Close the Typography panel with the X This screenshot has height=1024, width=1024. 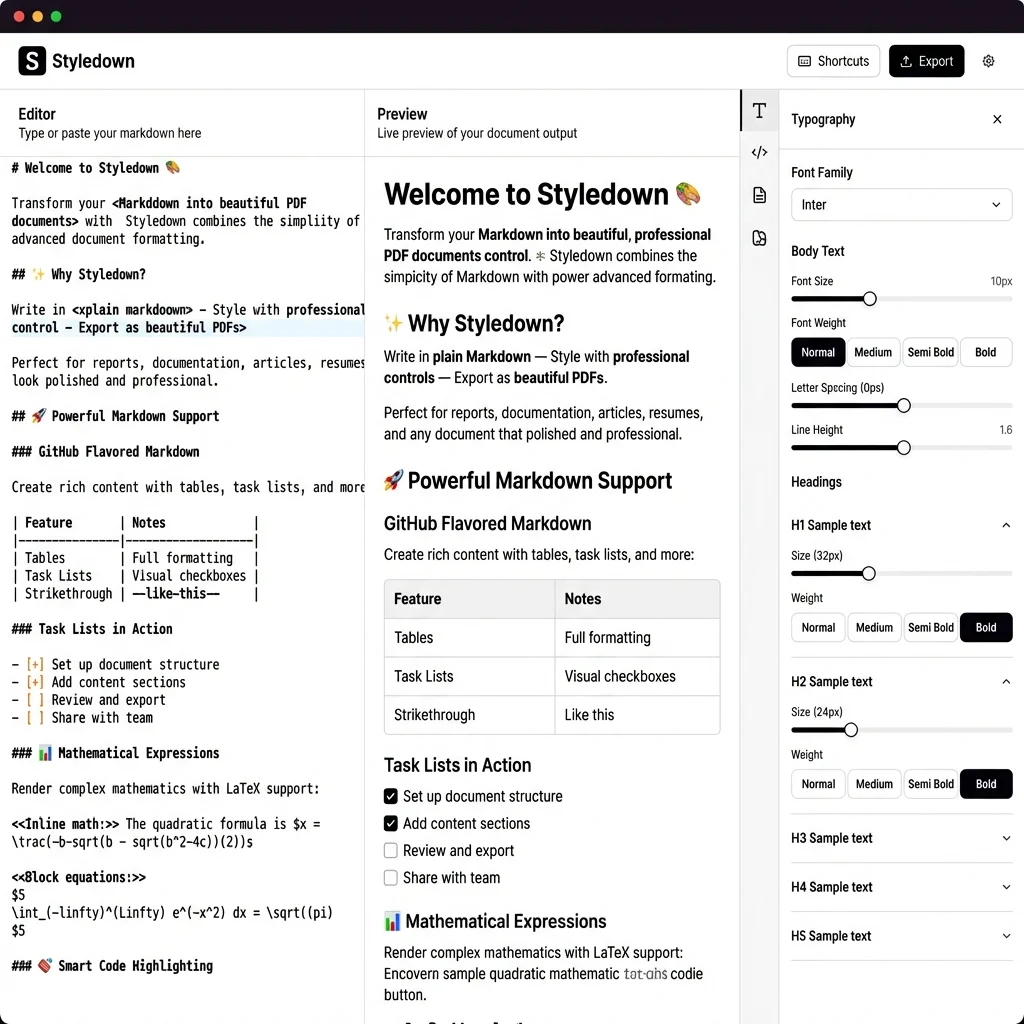(997, 119)
